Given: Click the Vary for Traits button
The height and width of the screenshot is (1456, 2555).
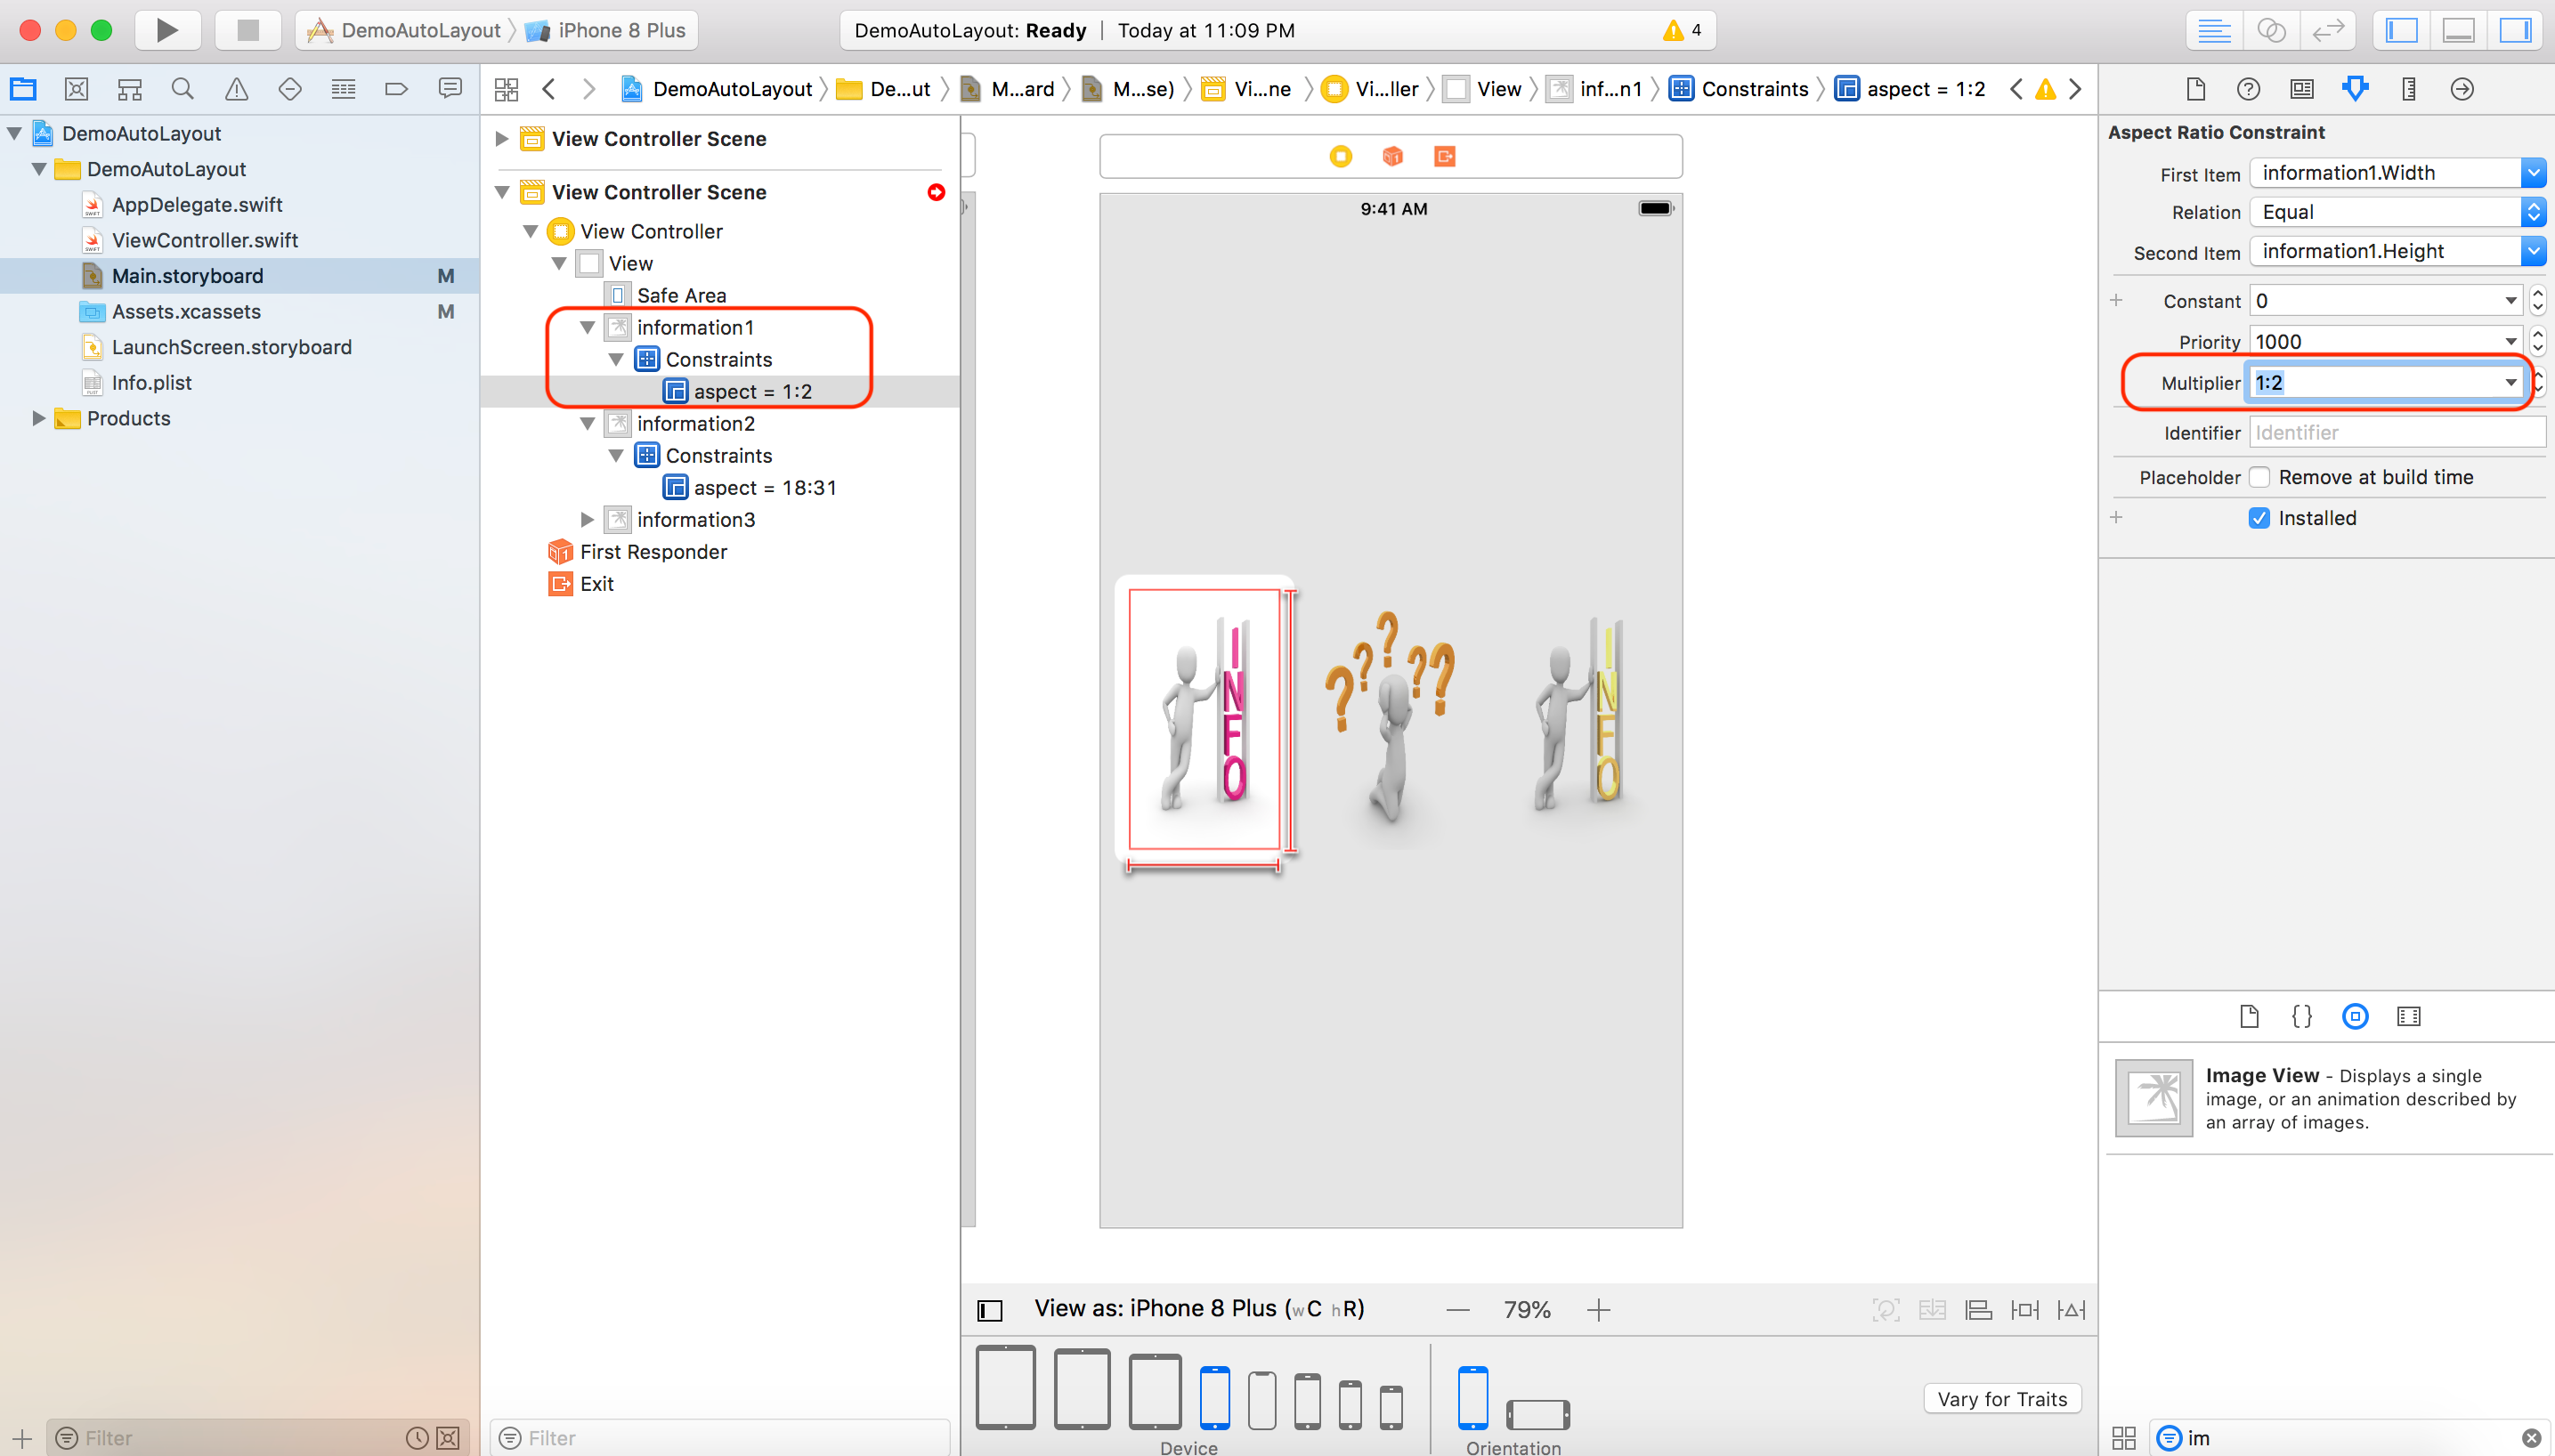Looking at the screenshot, I should click(2001, 1399).
